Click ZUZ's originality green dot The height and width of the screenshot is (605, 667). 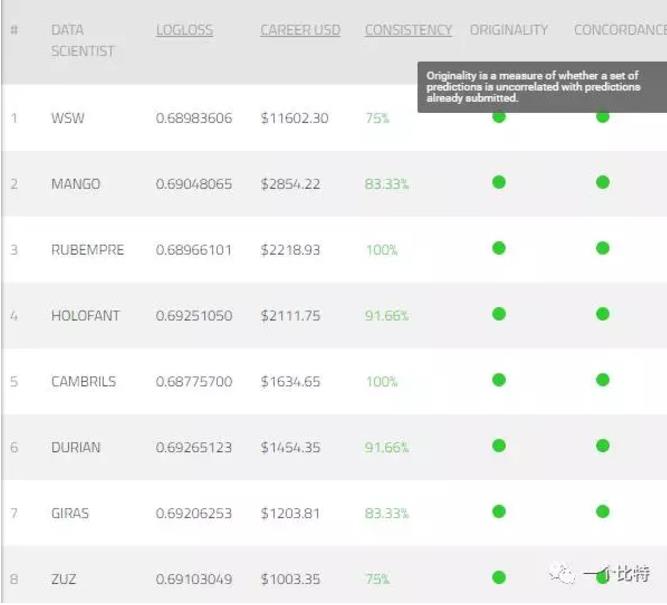(x=499, y=577)
